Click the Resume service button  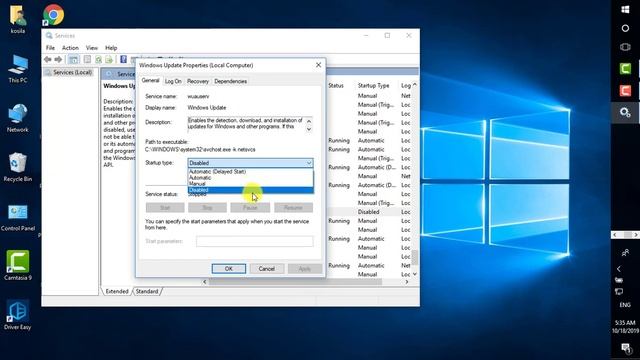point(293,208)
